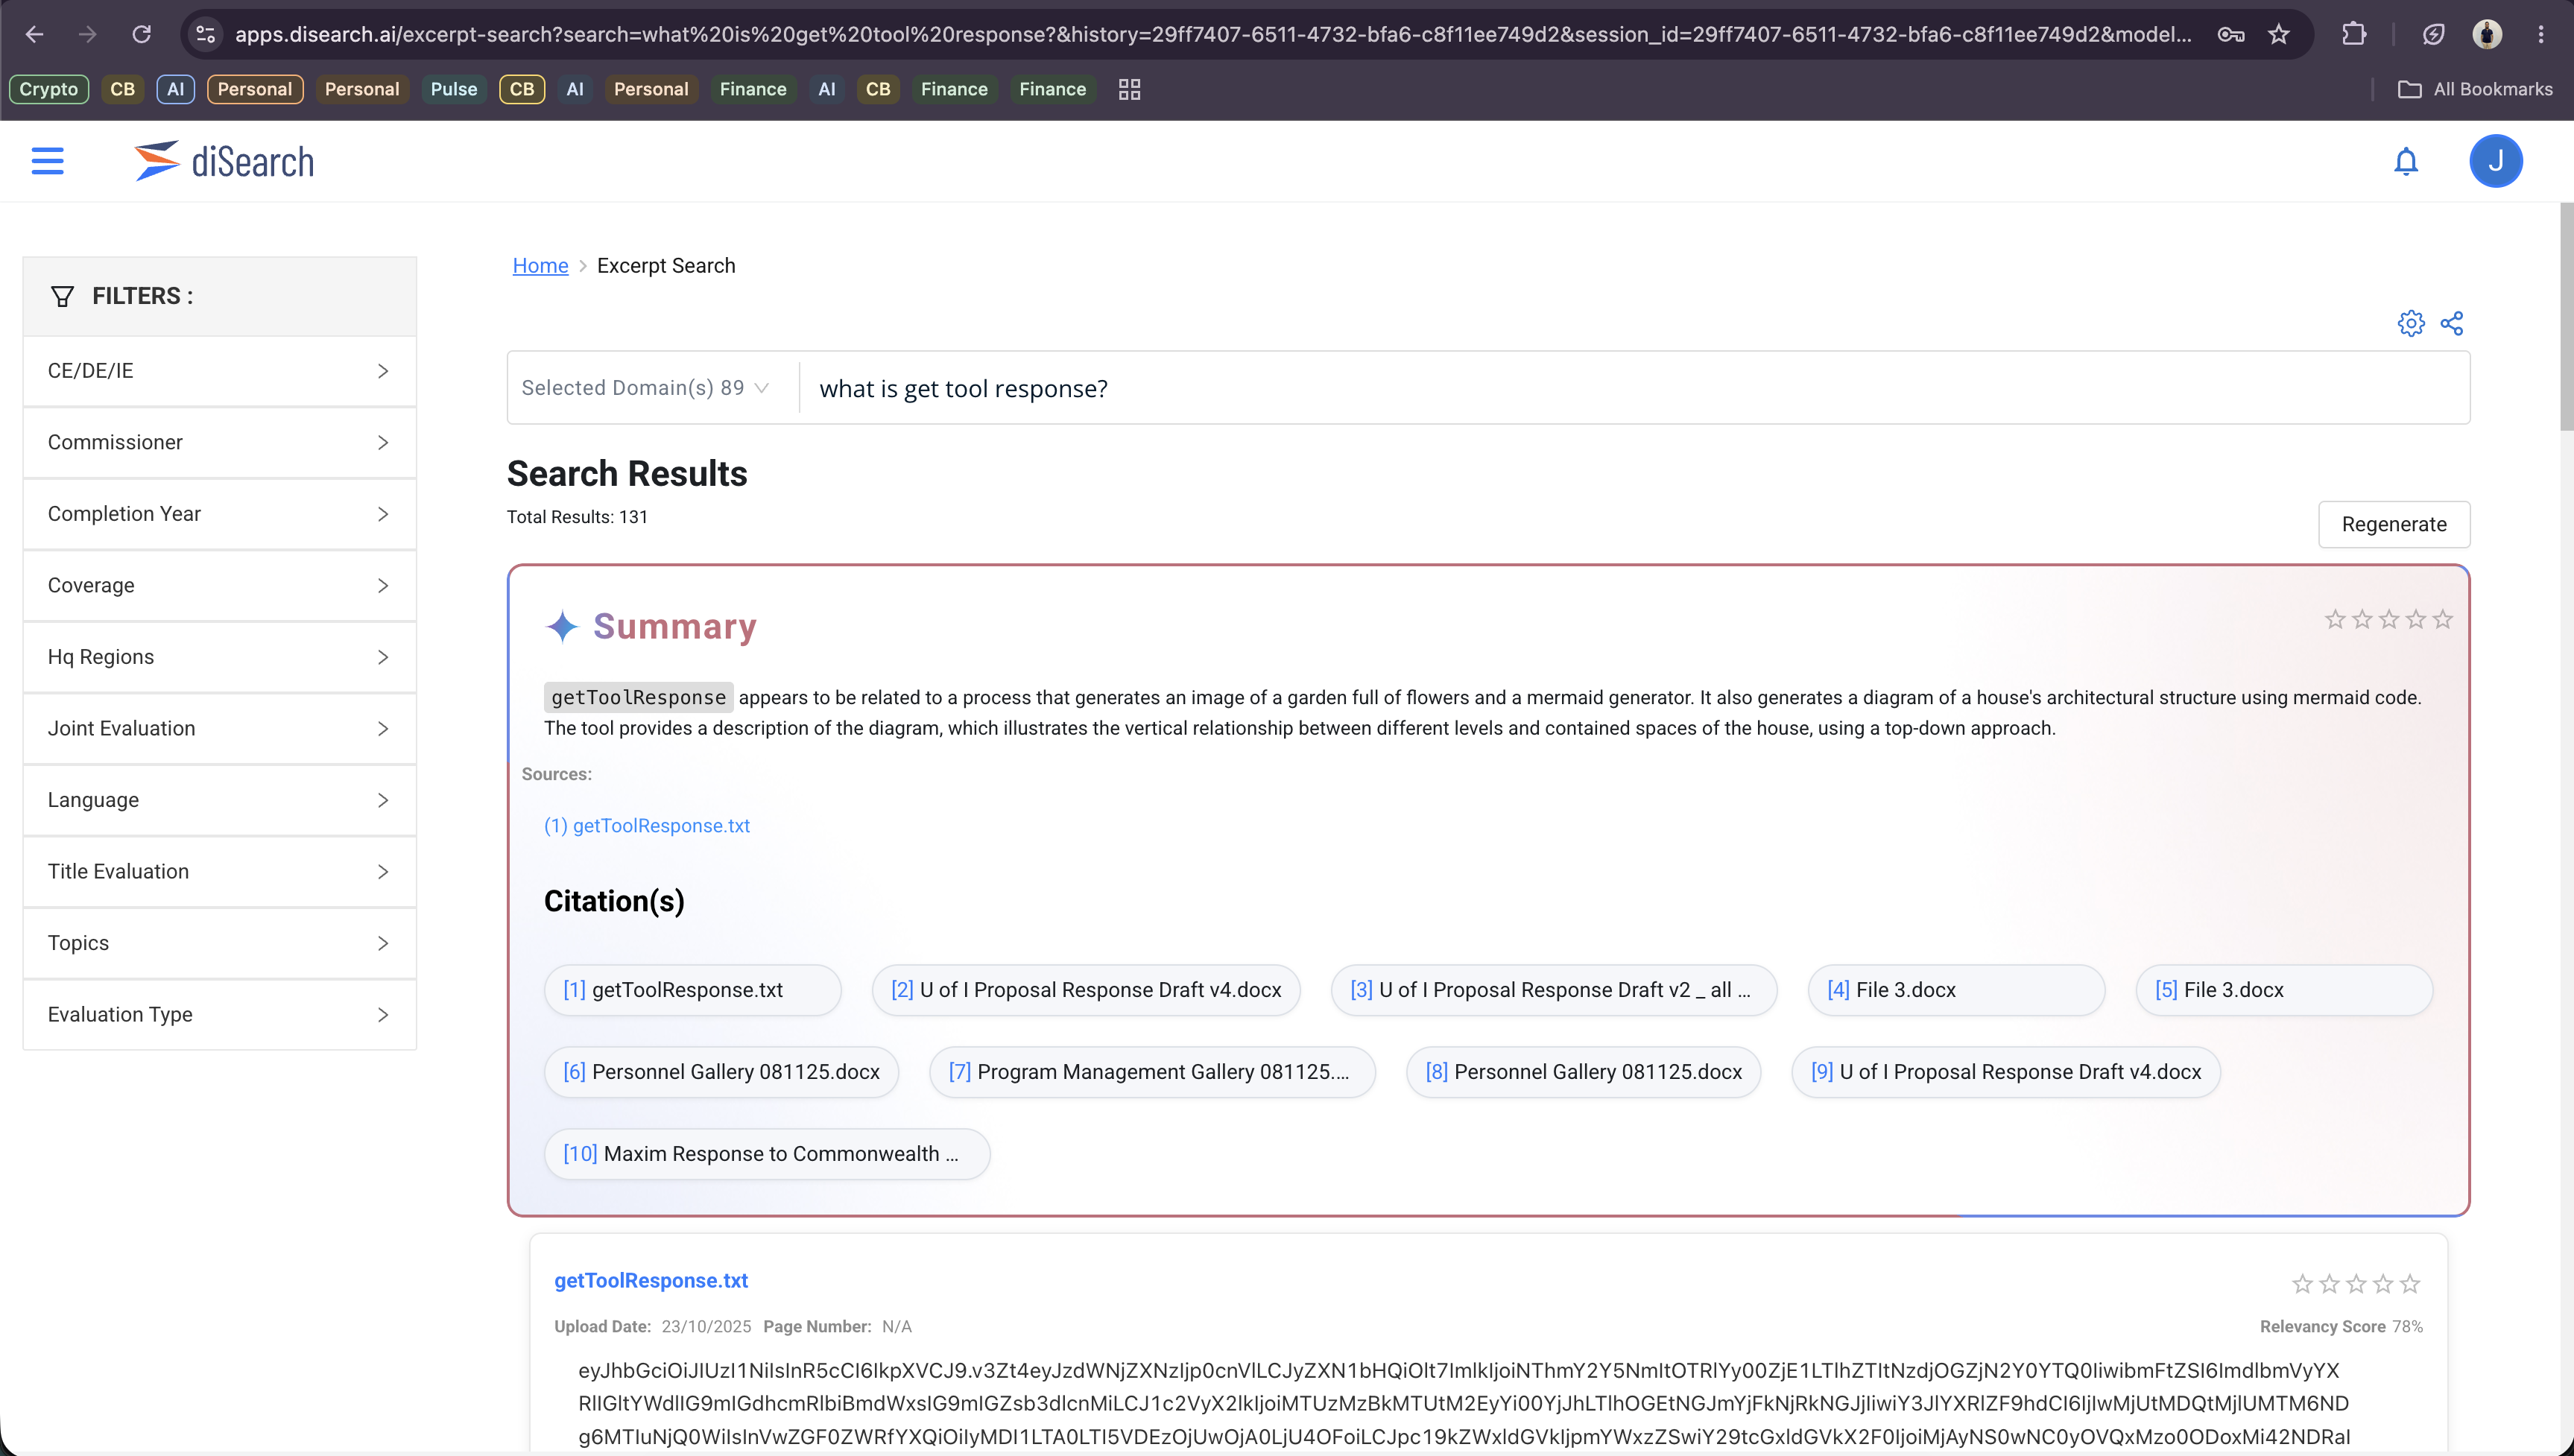Expand the Coverage filter
Viewport: 2574px width, 1456px height.
219,585
